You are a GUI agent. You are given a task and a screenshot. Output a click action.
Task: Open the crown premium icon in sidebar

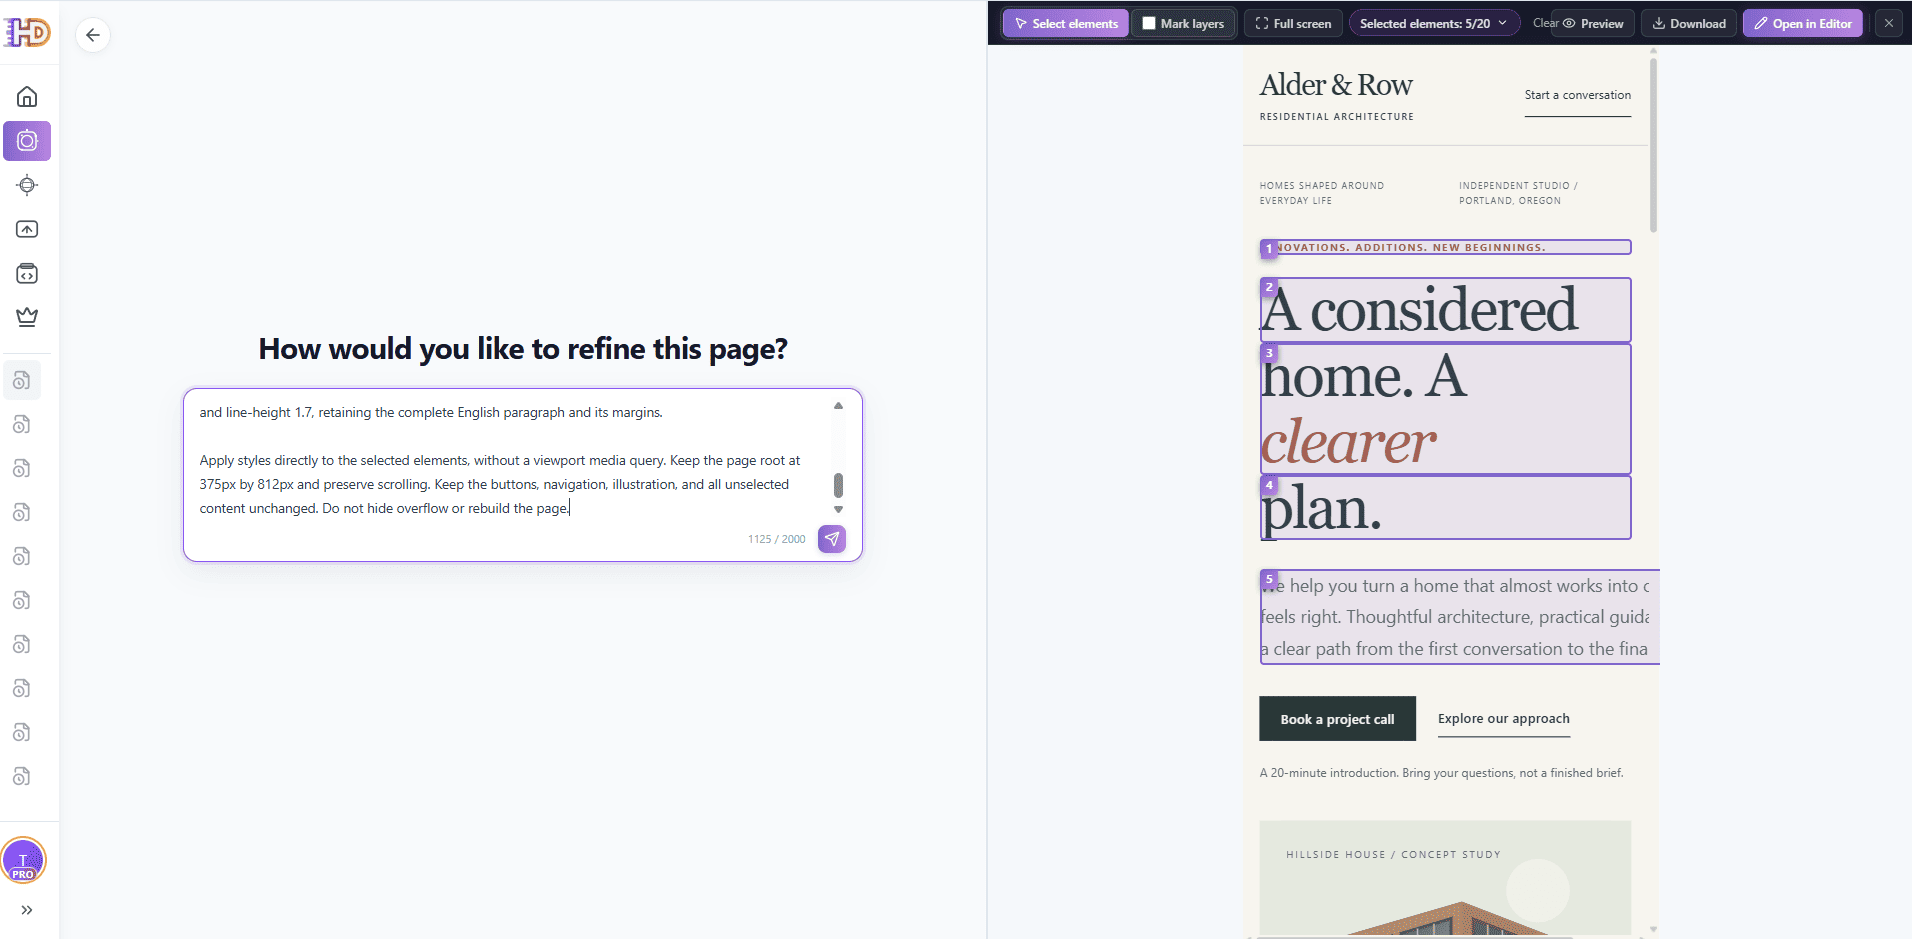click(27, 317)
